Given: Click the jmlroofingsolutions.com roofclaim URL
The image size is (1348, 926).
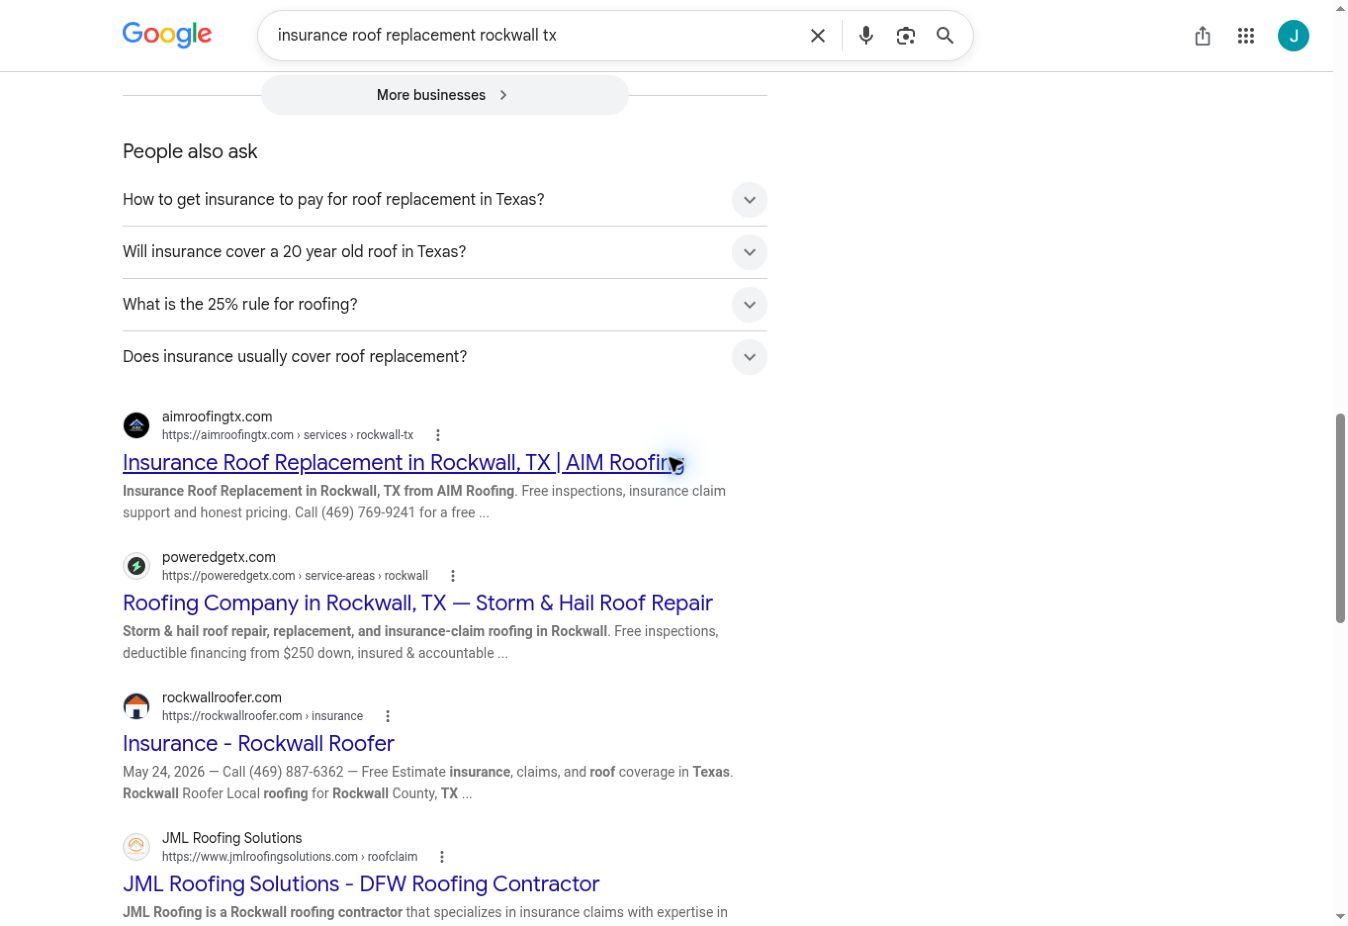Looking at the screenshot, I should [290, 857].
